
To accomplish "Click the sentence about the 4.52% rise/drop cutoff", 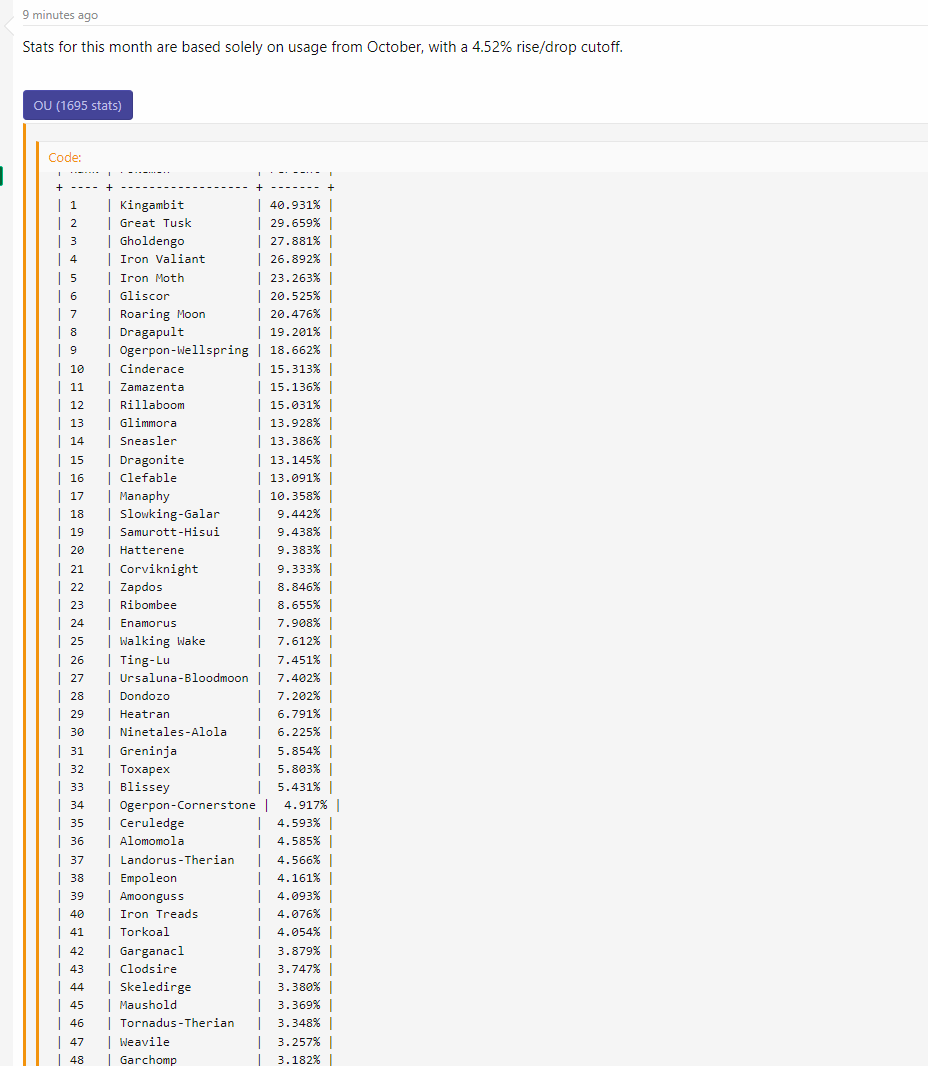I will point(322,47).
